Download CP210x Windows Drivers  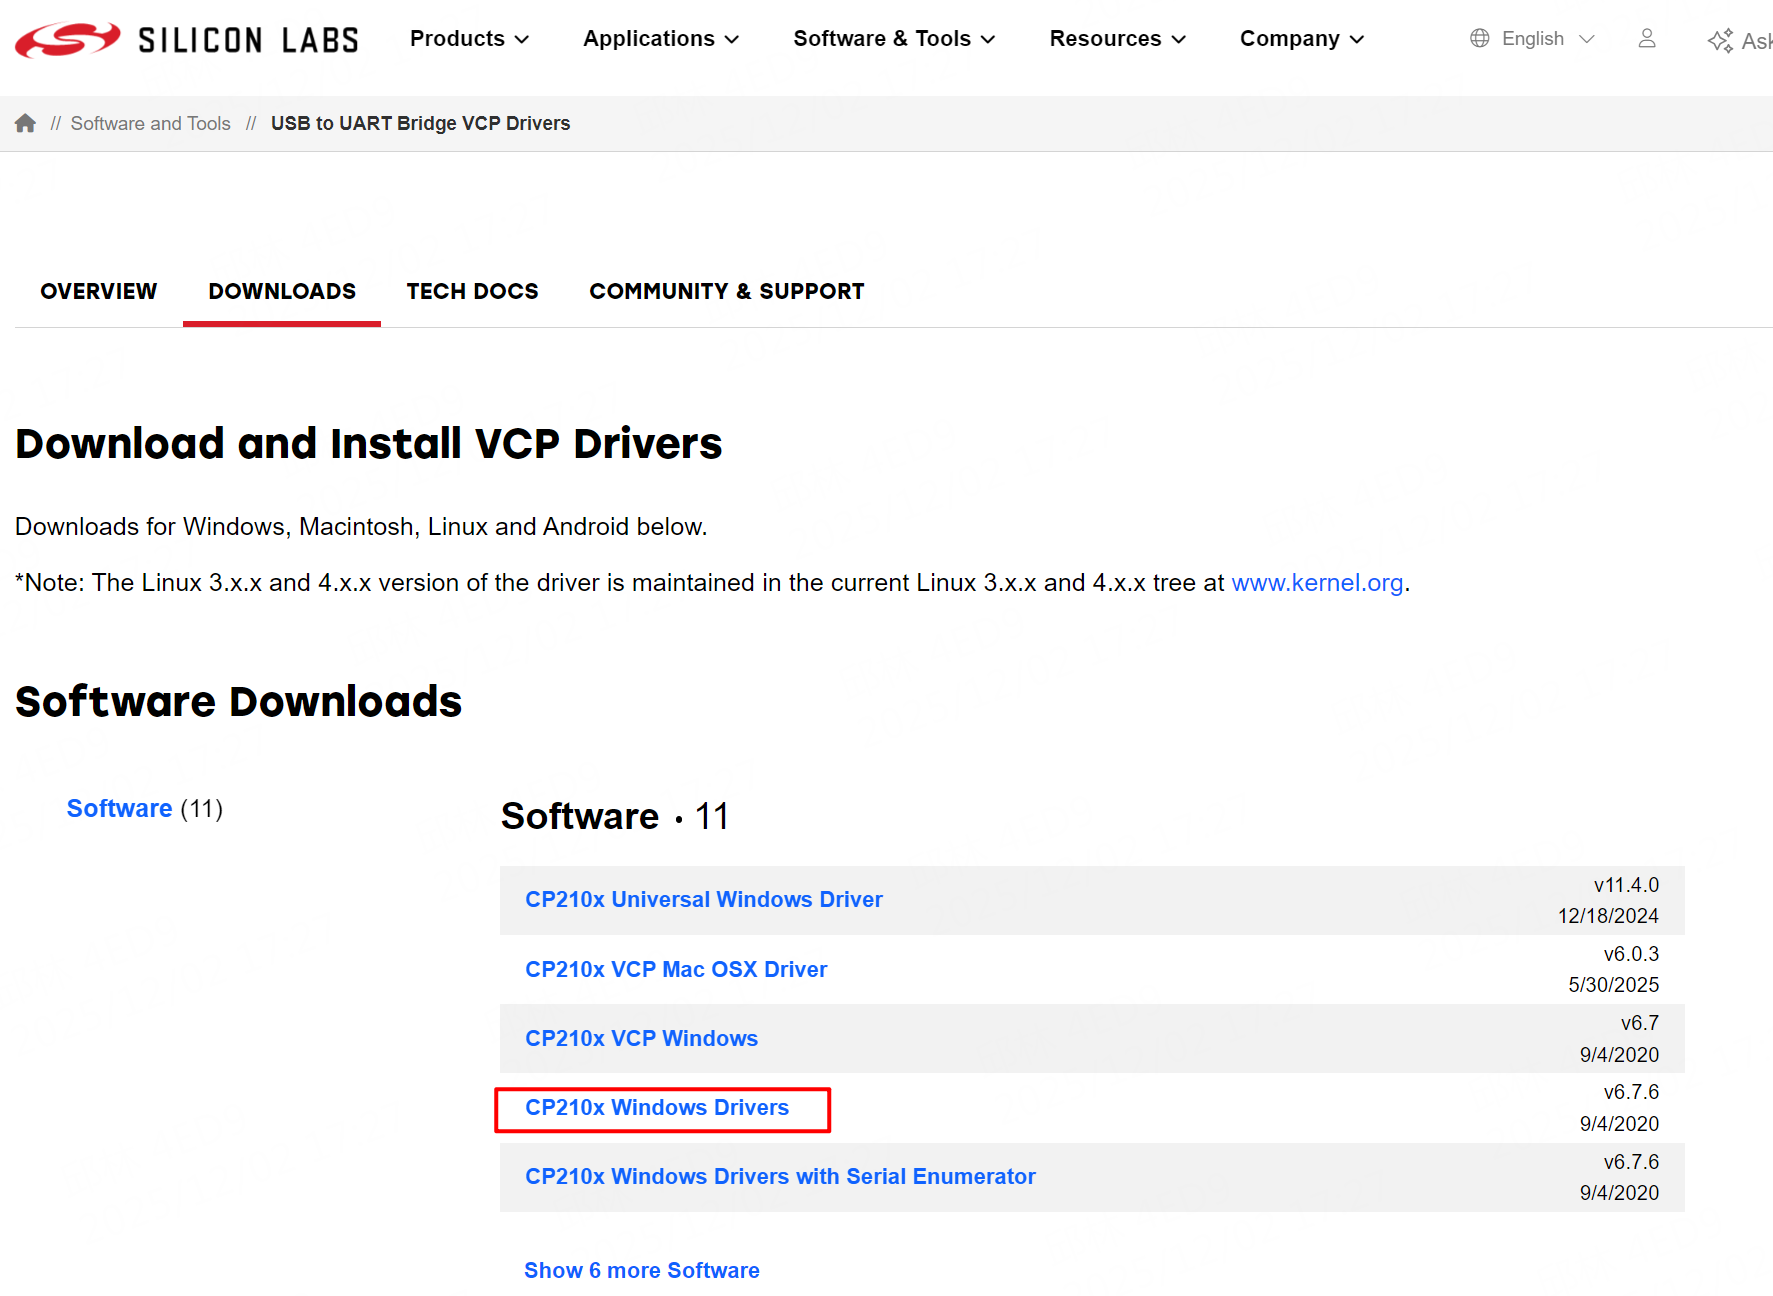(x=657, y=1107)
